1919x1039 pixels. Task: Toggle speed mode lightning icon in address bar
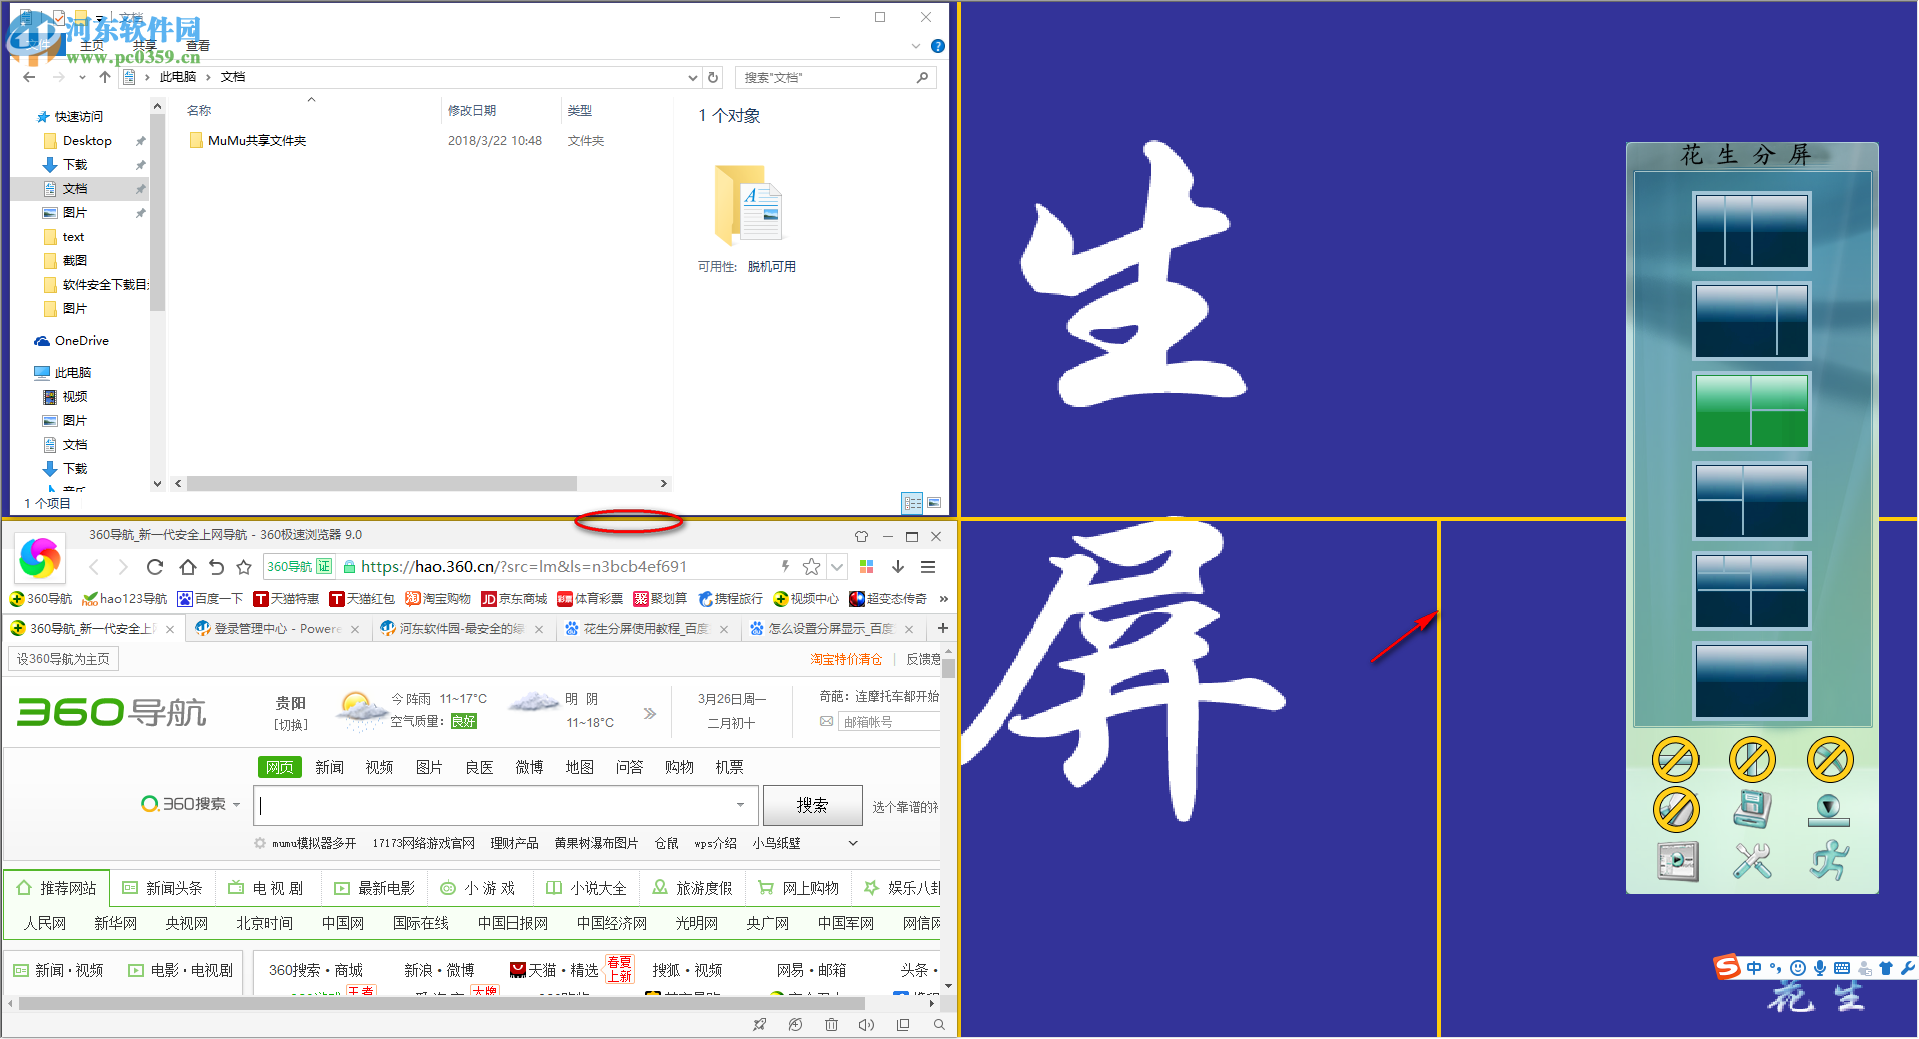click(x=785, y=566)
